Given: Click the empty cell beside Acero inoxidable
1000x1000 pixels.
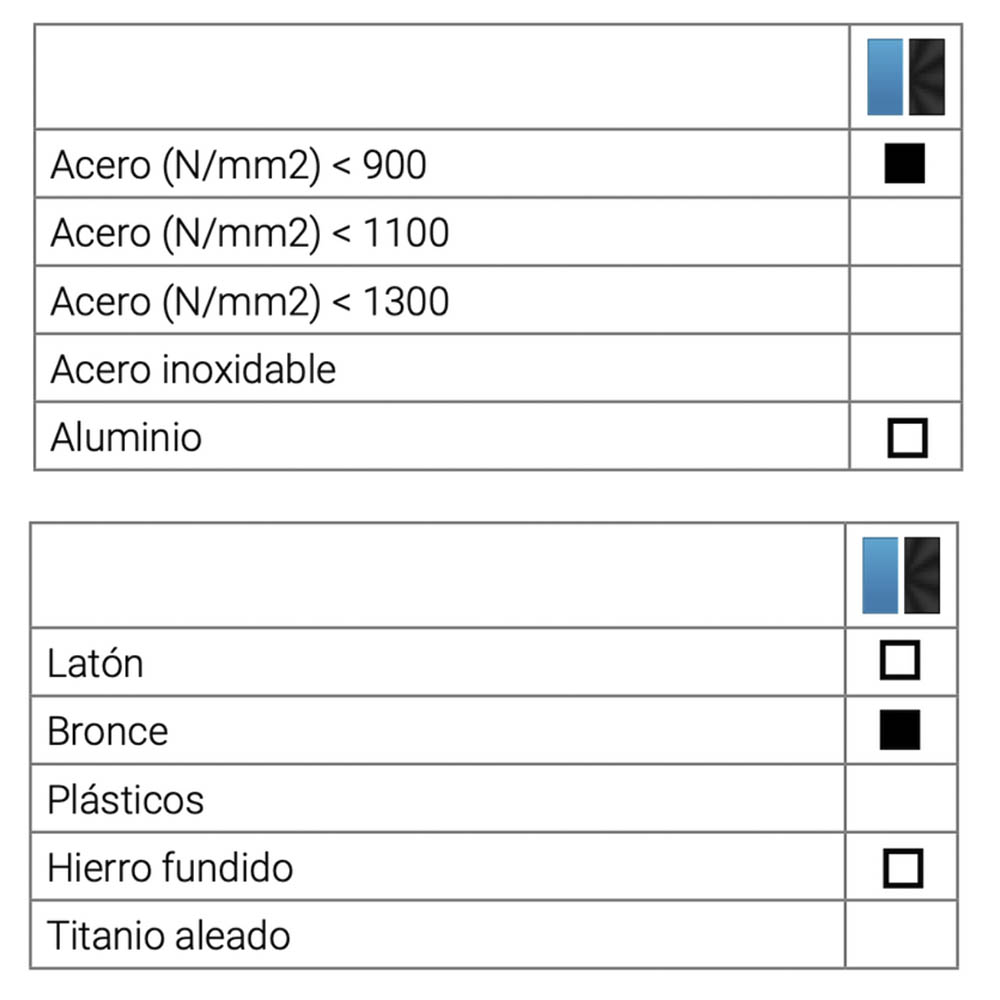Looking at the screenshot, I should pos(905,369).
